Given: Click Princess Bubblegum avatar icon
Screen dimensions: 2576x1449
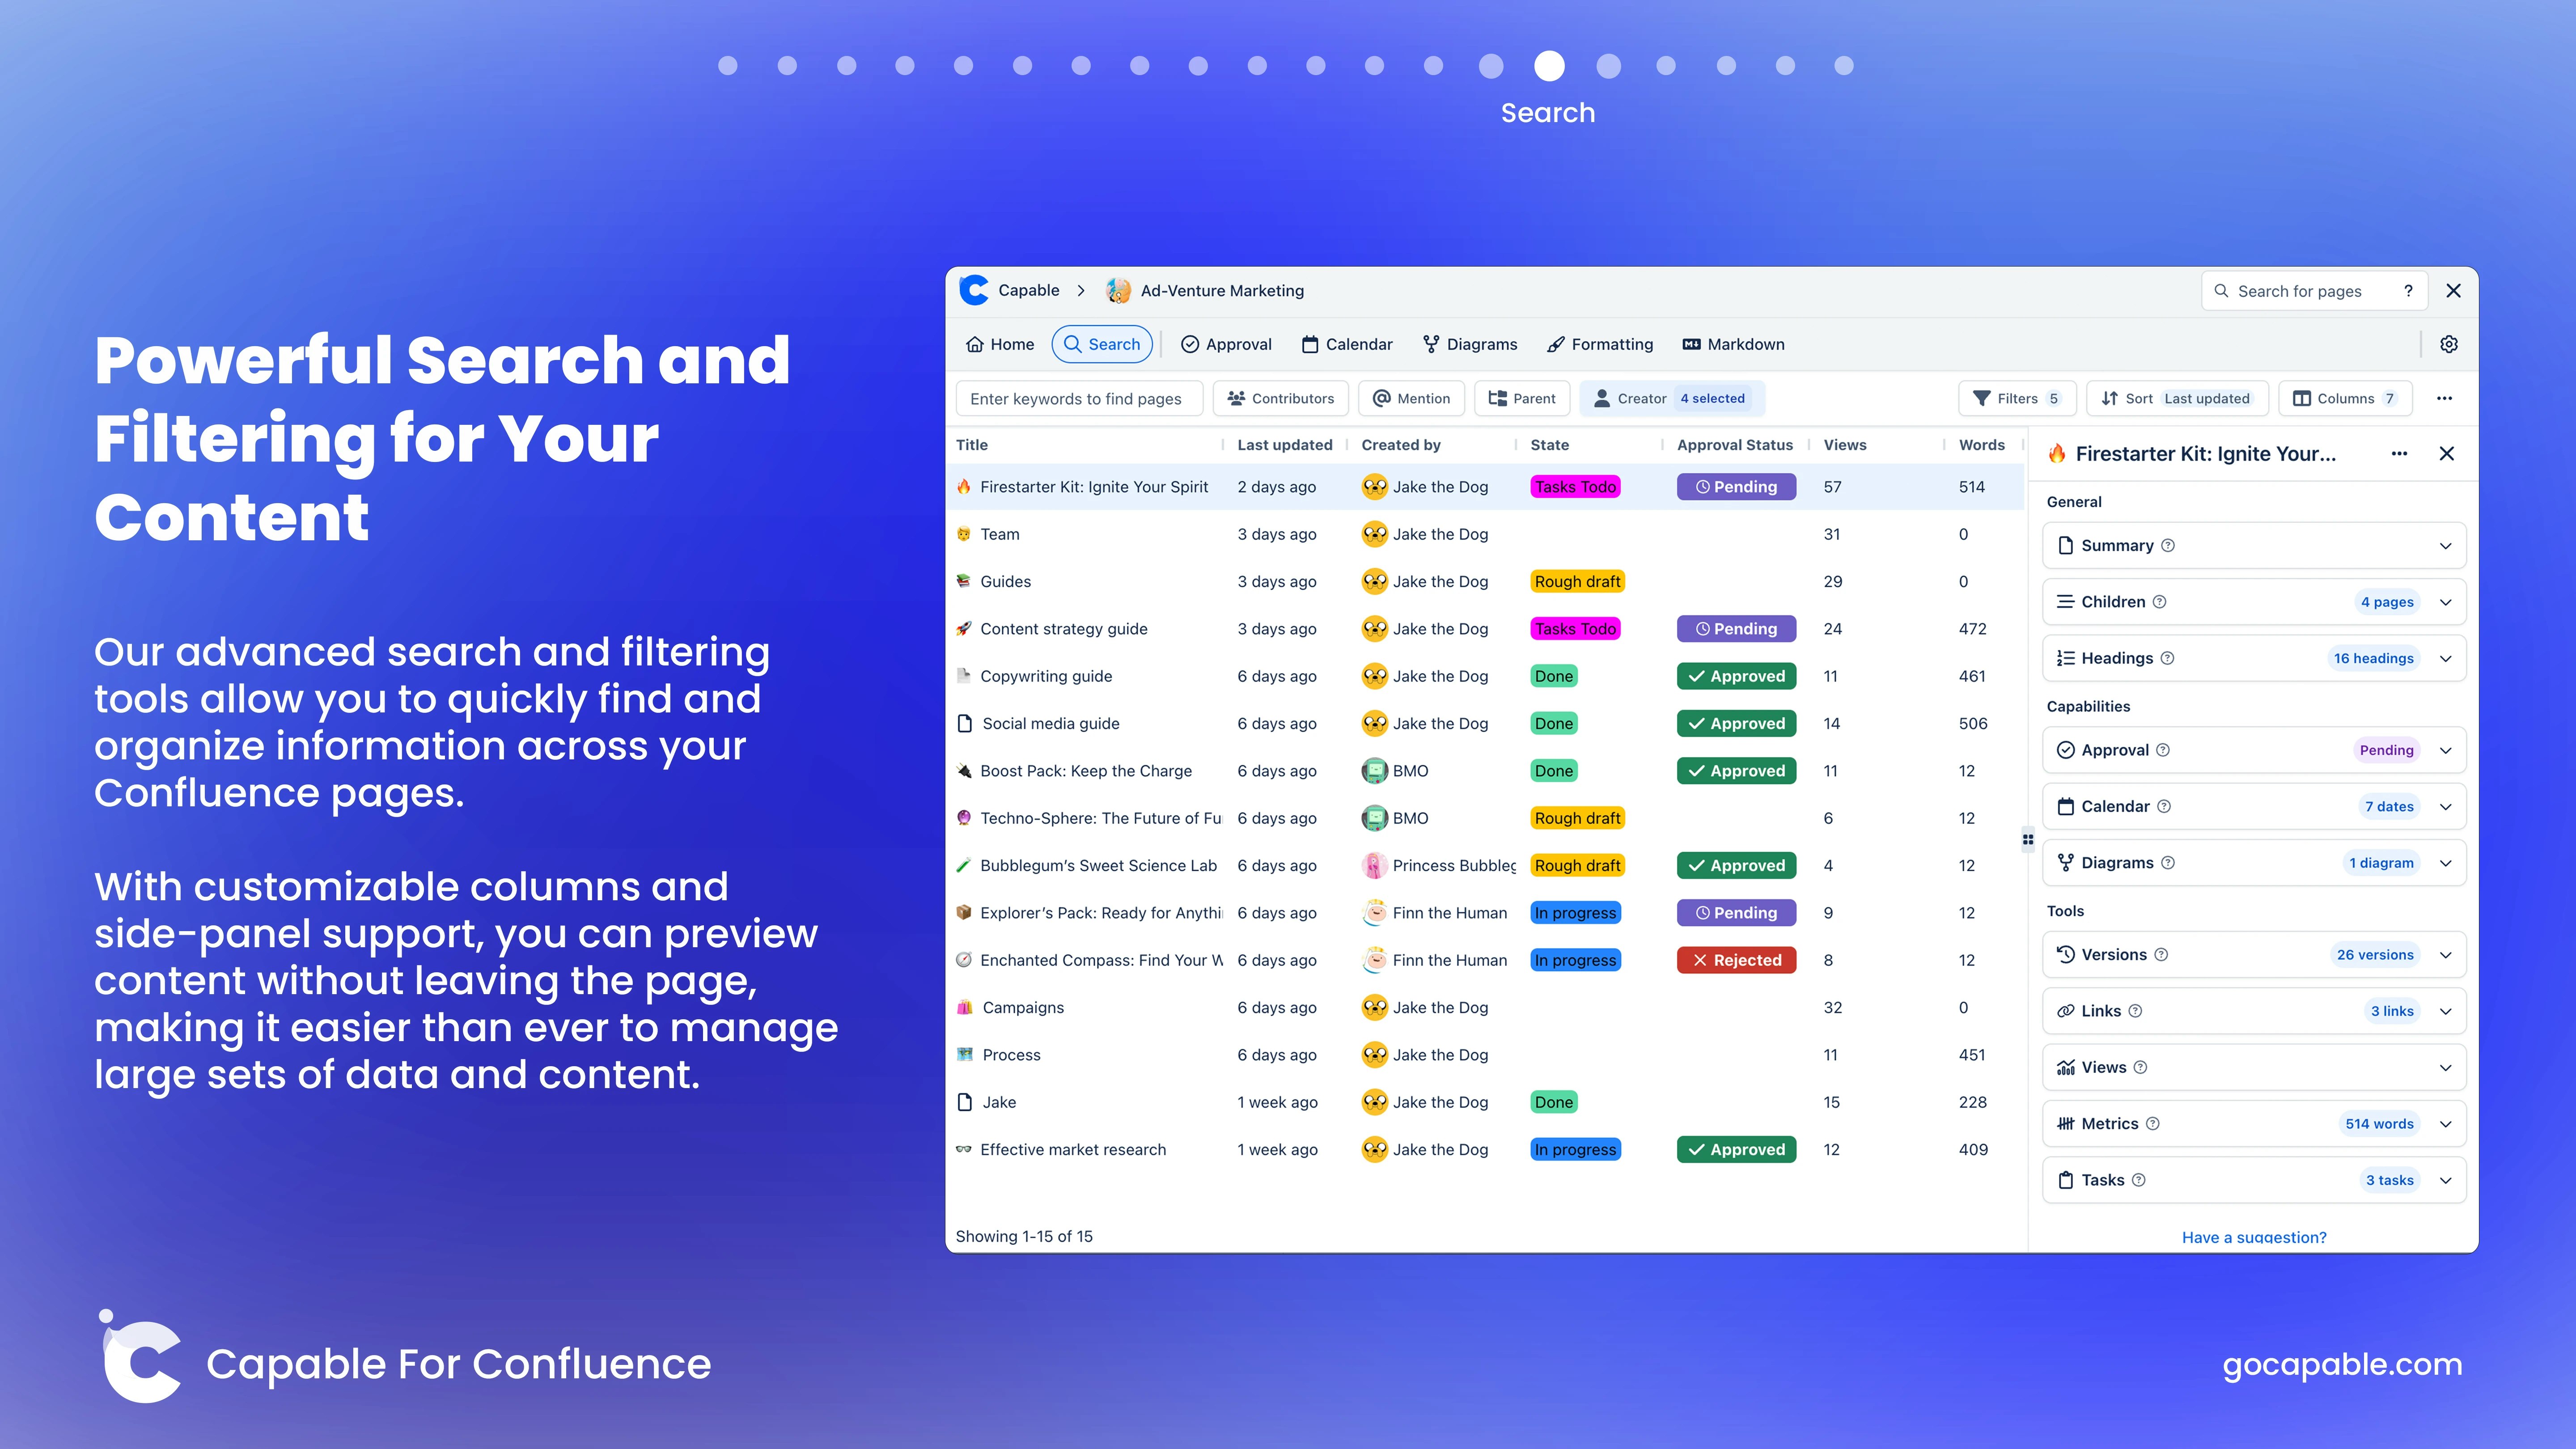Looking at the screenshot, I should (1375, 866).
